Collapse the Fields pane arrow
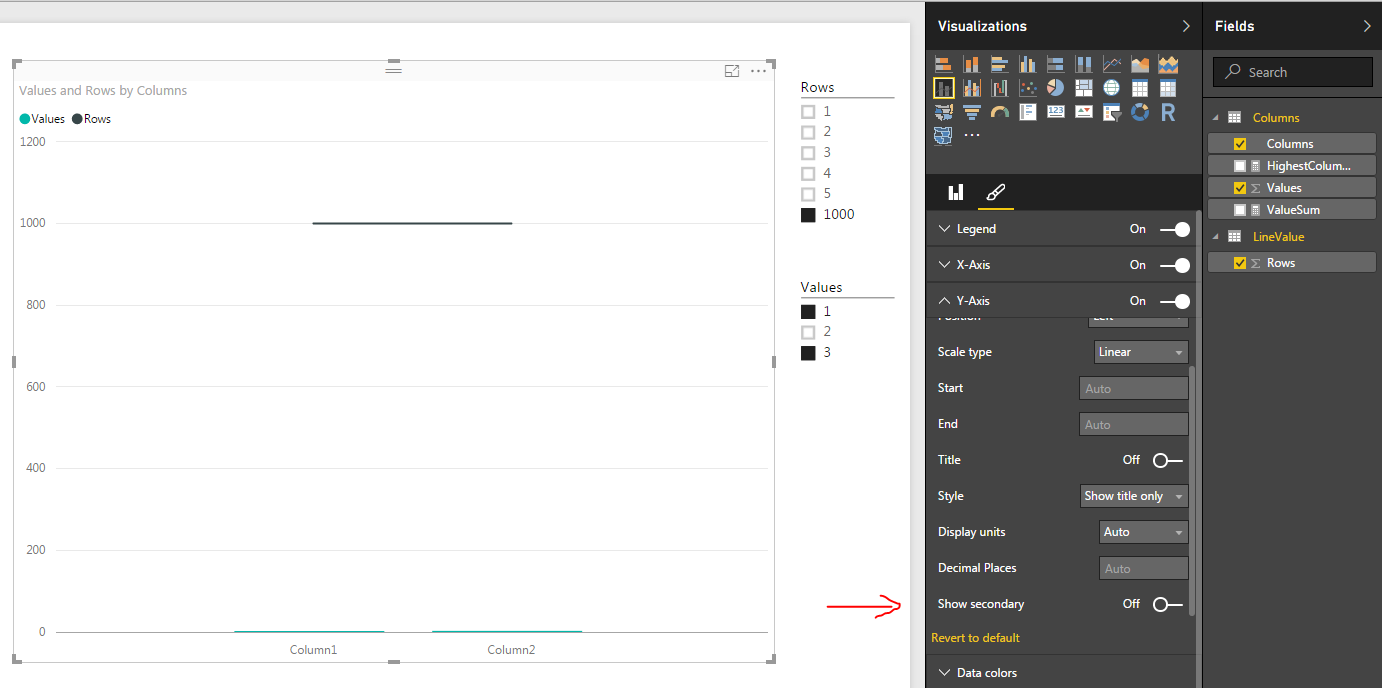The image size is (1382, 688). pyautogui.click(x=1367, y=26)
